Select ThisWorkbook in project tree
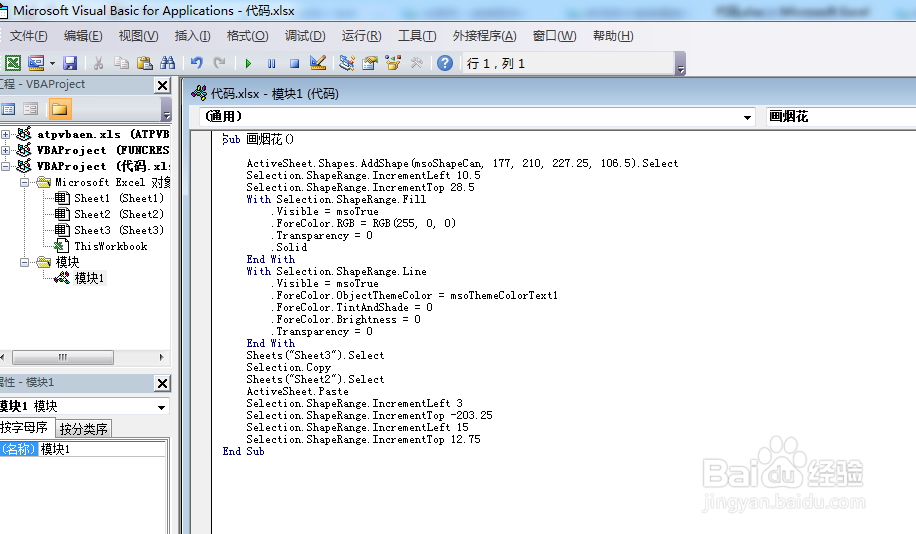916x534 pixels. click(x=110, y=247)
